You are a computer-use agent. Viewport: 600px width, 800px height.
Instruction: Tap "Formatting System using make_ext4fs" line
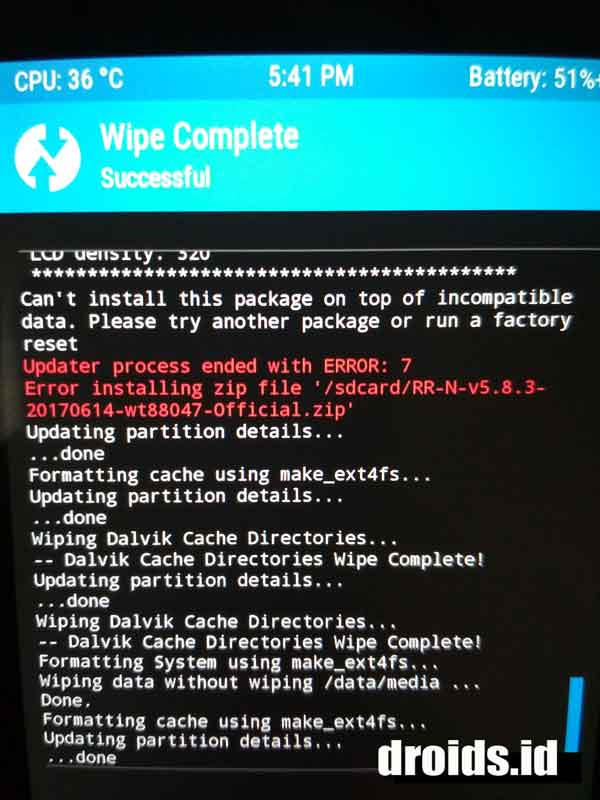[x=239, y=662]
